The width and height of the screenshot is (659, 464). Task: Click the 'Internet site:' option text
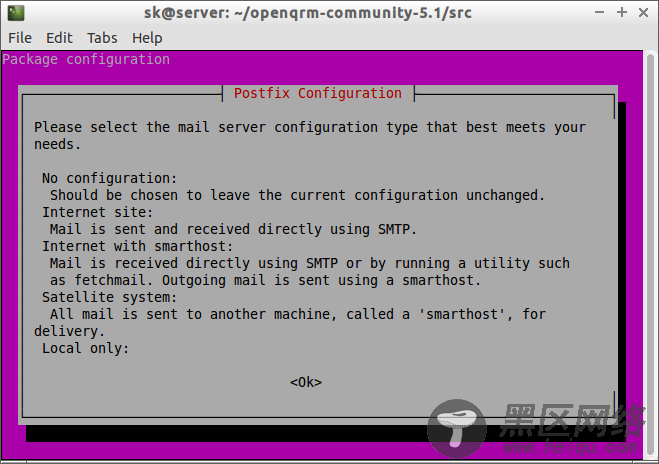[97, 212]
